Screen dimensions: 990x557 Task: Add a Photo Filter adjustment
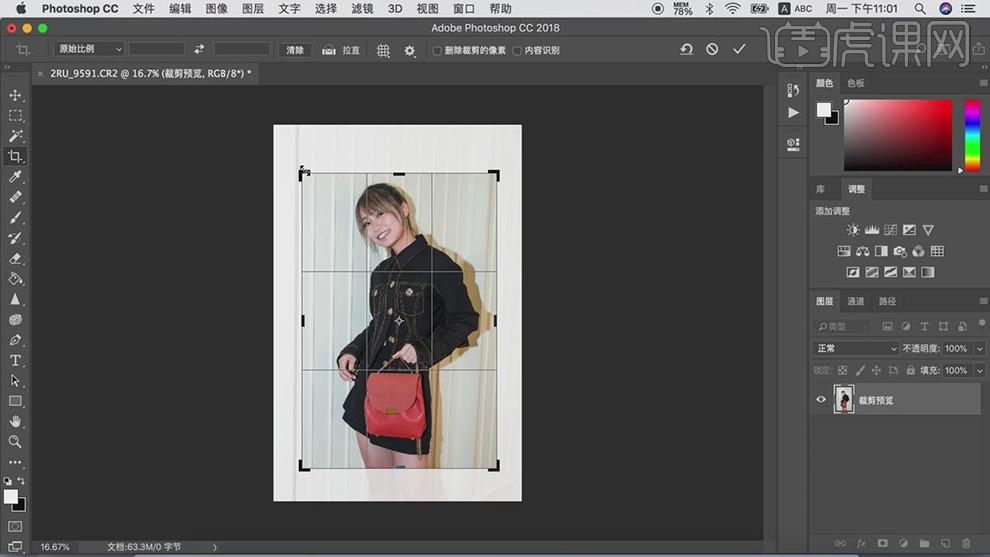(900, 251)
